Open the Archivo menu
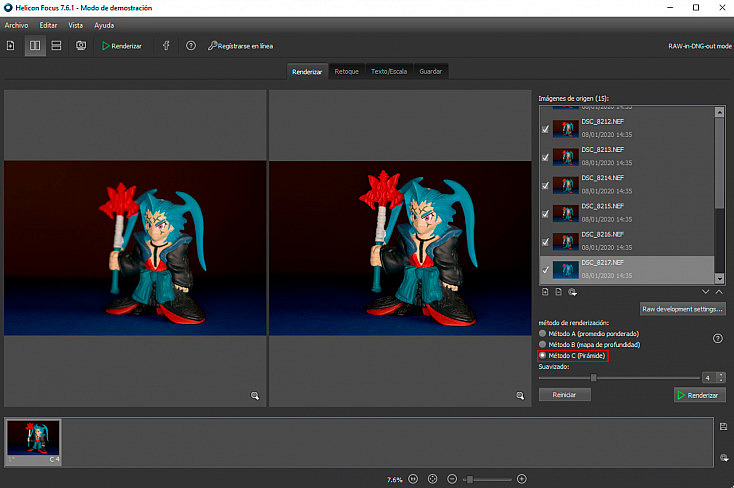734x488 pixels. pyautogui.click(x=16, y=25)
